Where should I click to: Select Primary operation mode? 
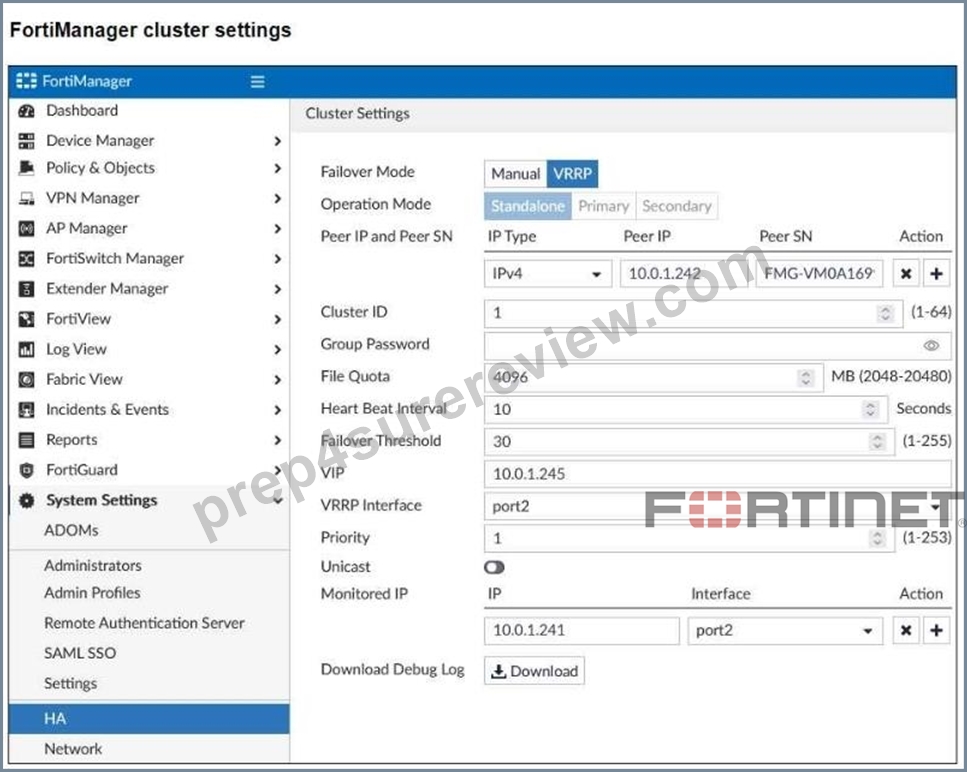tap(603, 206)
